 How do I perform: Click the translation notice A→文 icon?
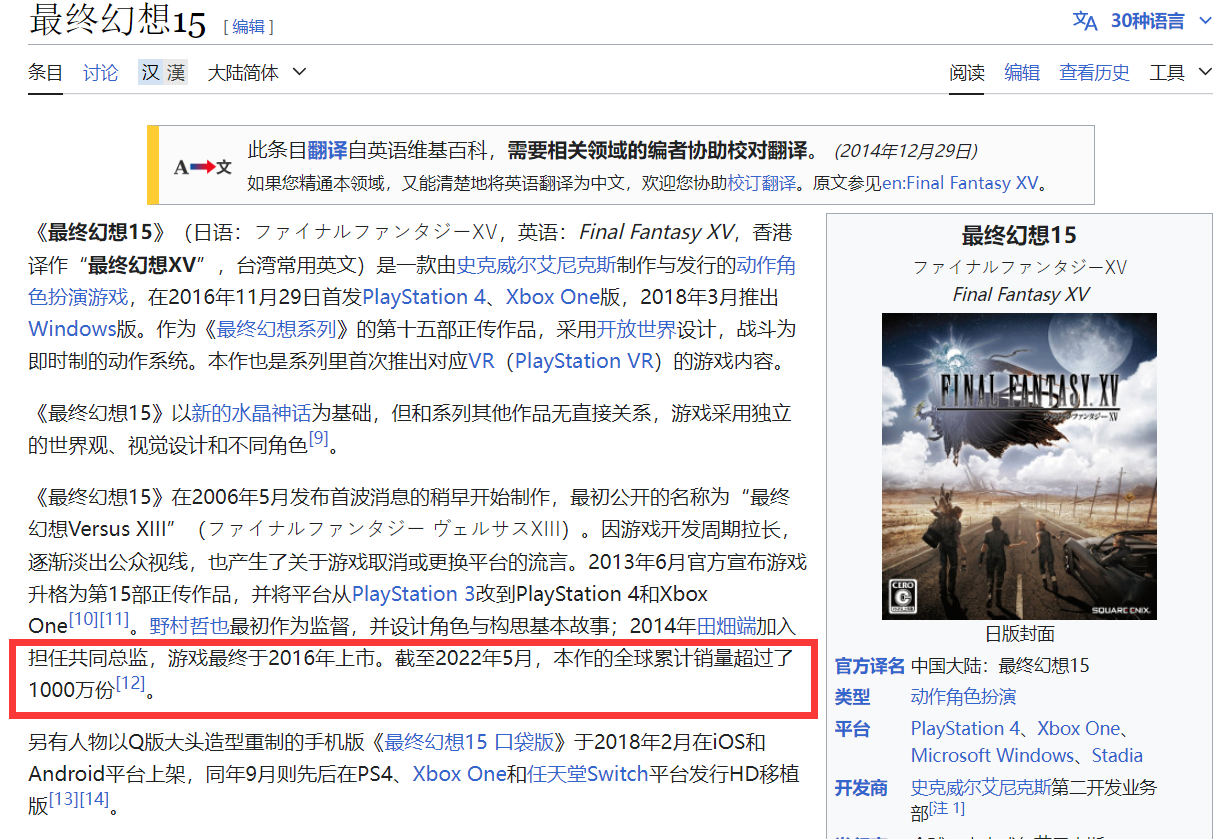(x=202, y=166)
